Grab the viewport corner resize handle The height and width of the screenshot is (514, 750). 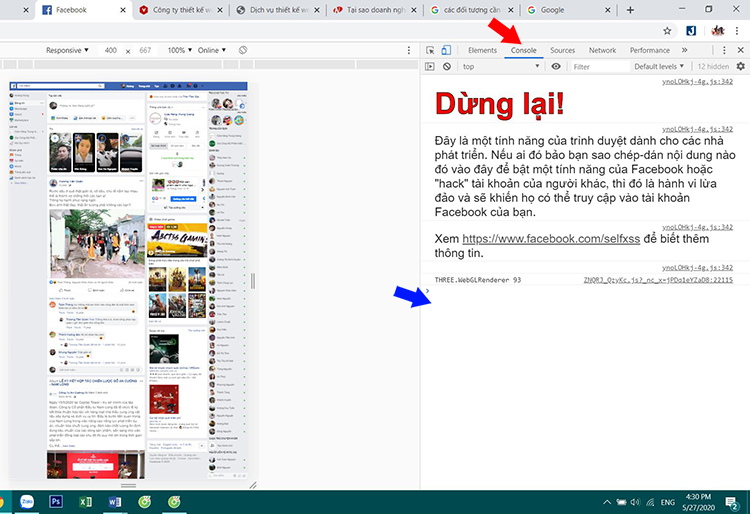[253, 485]
